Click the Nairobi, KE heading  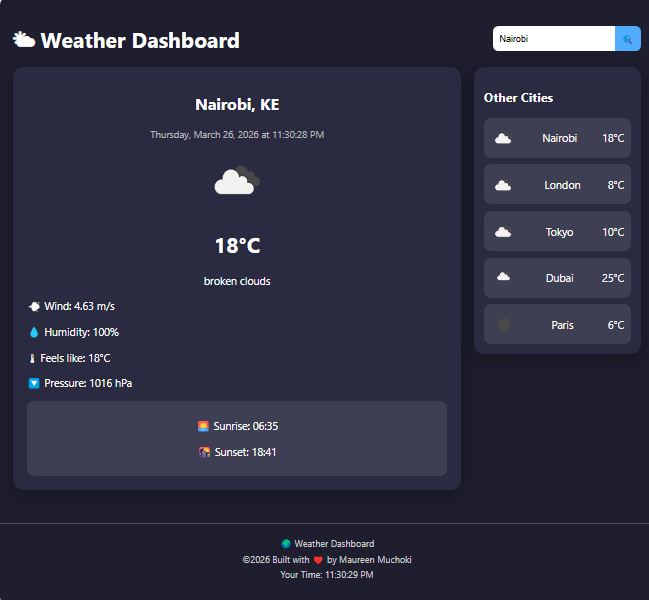pyautogui.click(x=237, y=105)
